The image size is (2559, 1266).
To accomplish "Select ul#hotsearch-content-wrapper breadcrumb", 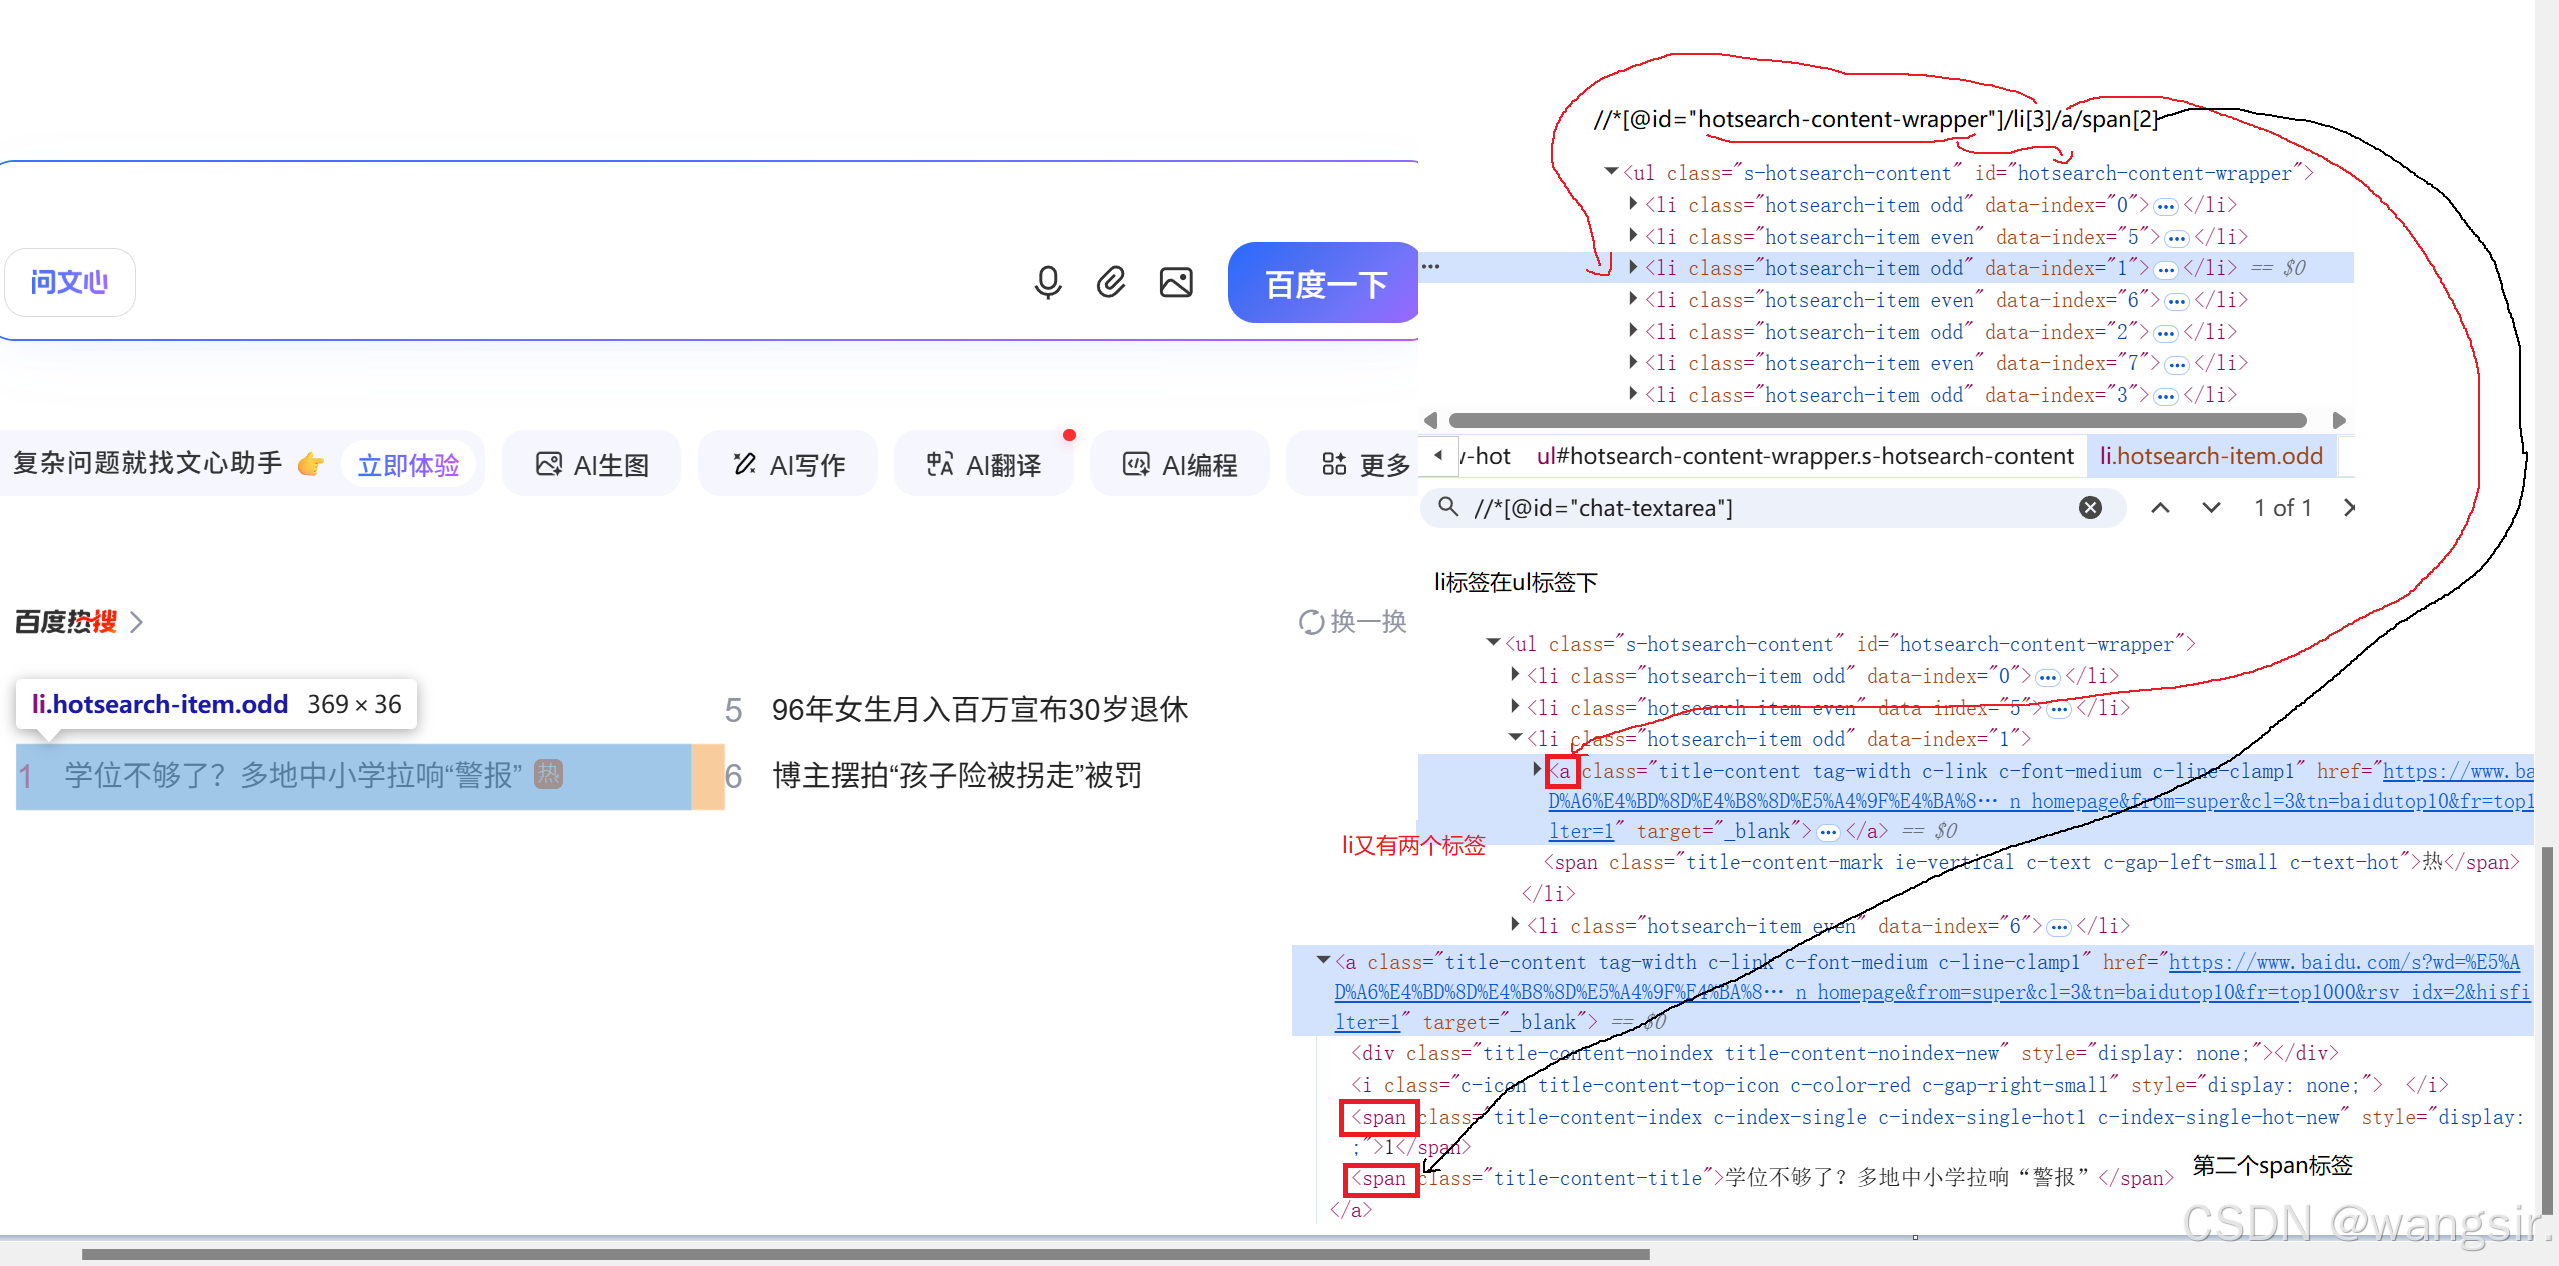I will coord(1804,457).
